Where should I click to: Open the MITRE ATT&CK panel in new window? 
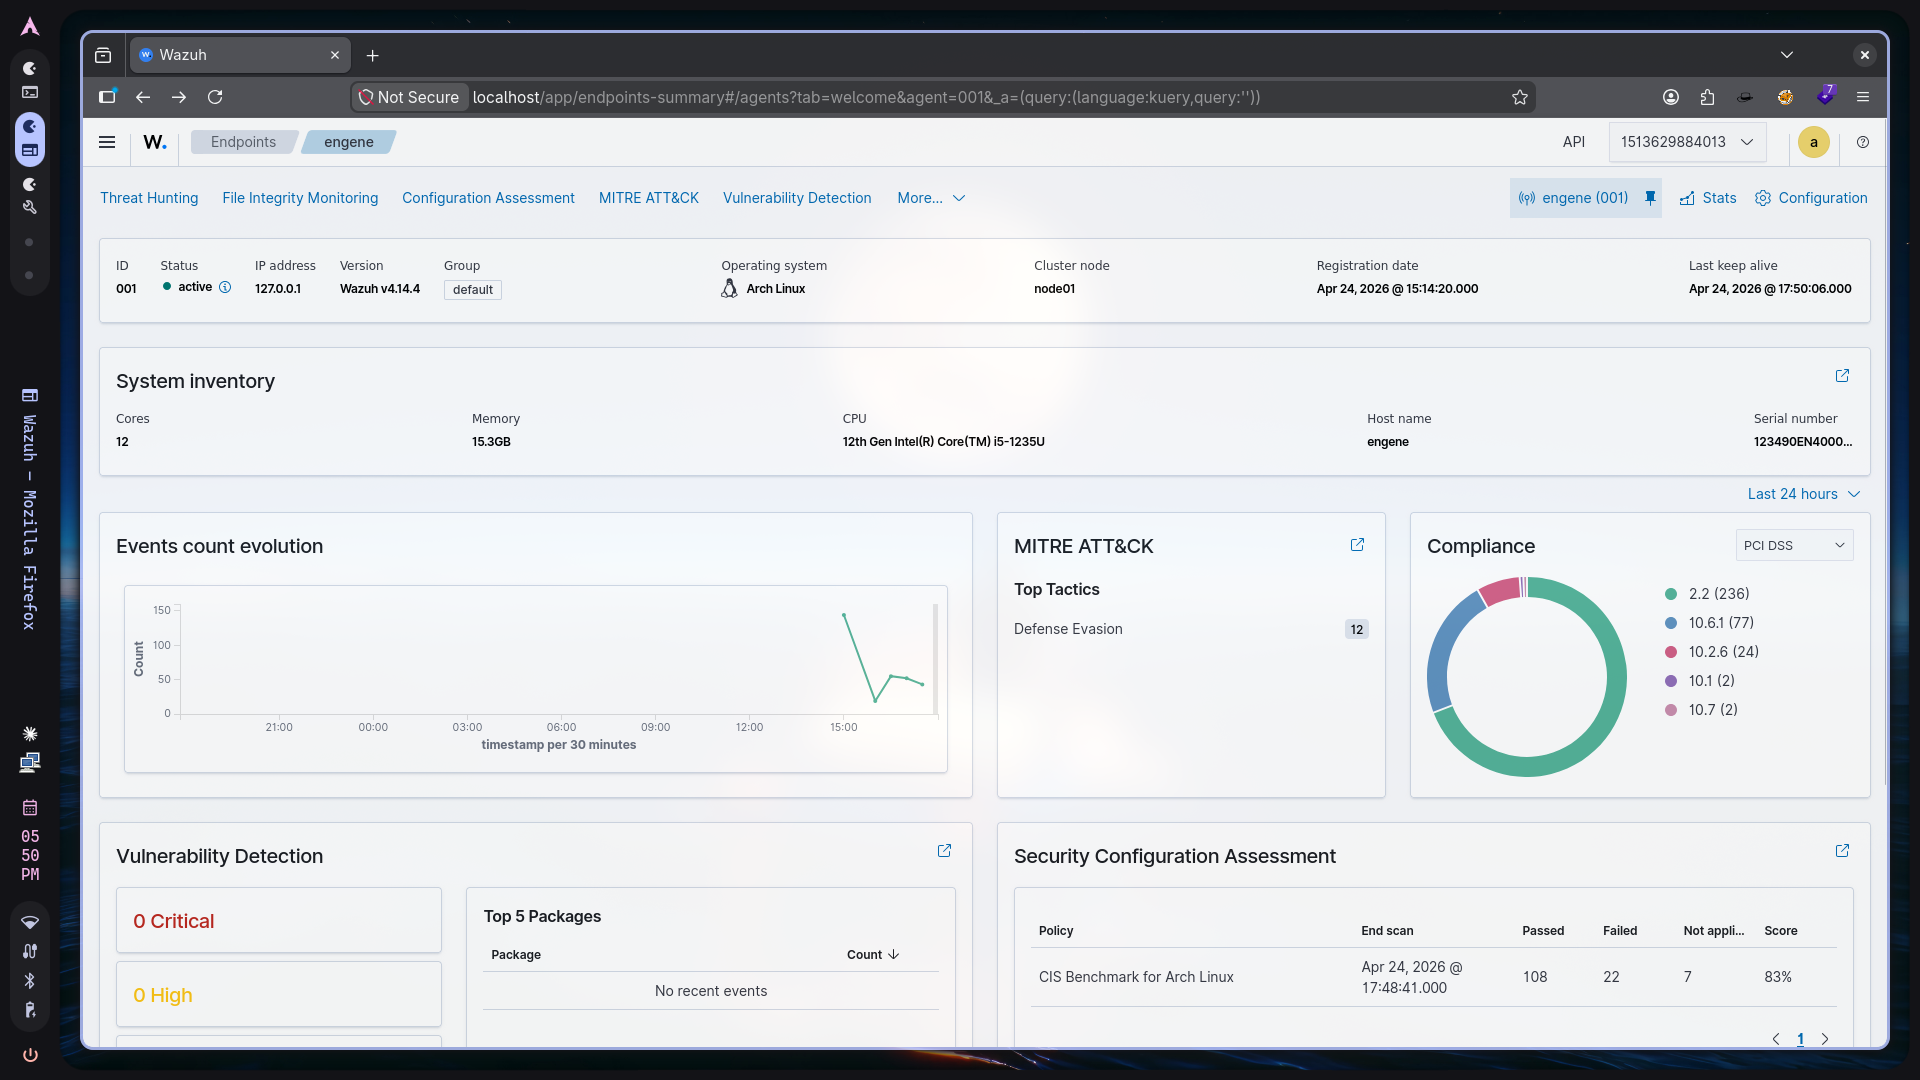(x=1357, y=545)
